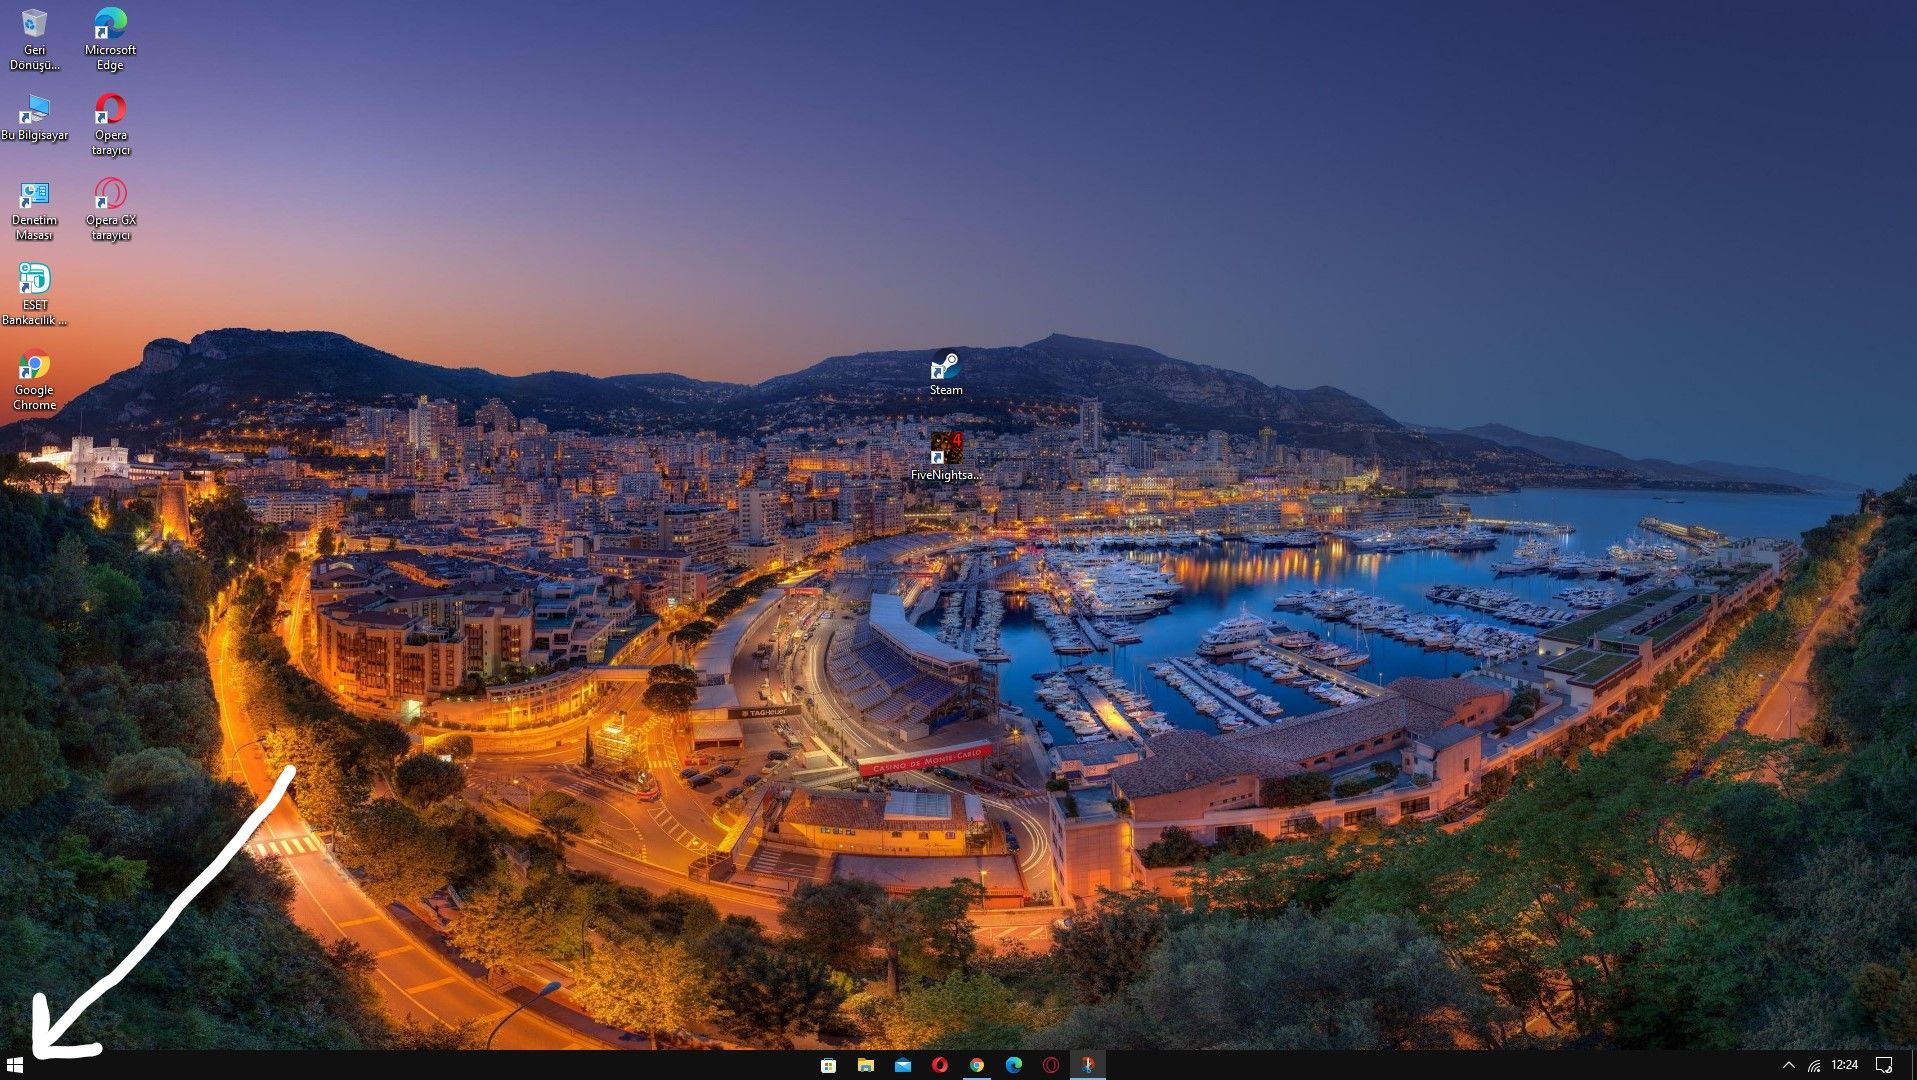Viewport: 1917px width, 1080px height.
Task: Open File Explorer from the taskbar
Action: coord(866,1065)
